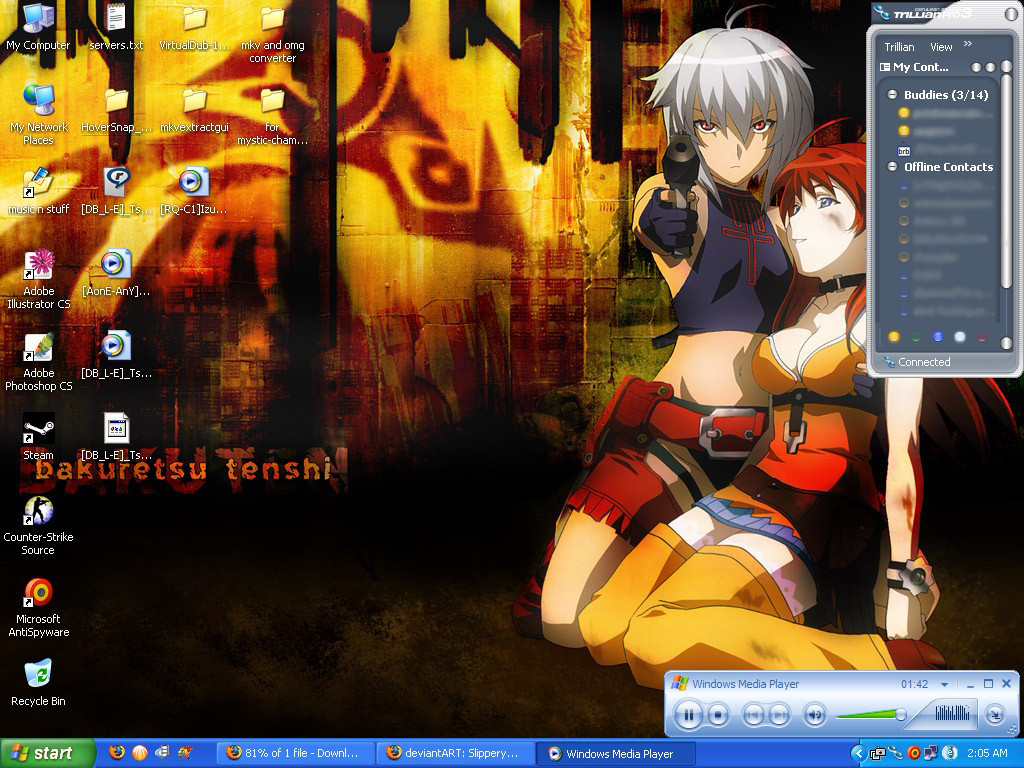Mute the Windows Media Player sound

[814, 715]
